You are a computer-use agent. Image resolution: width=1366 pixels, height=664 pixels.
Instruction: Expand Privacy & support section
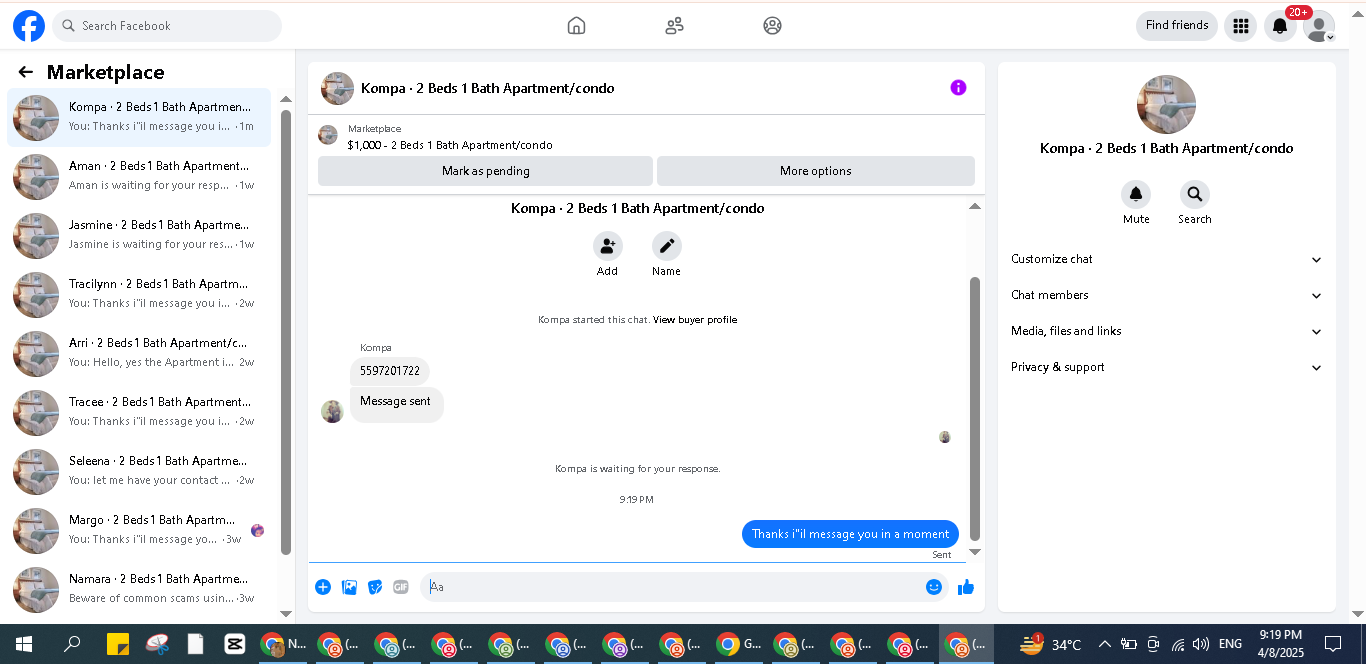click(1166, 367)
